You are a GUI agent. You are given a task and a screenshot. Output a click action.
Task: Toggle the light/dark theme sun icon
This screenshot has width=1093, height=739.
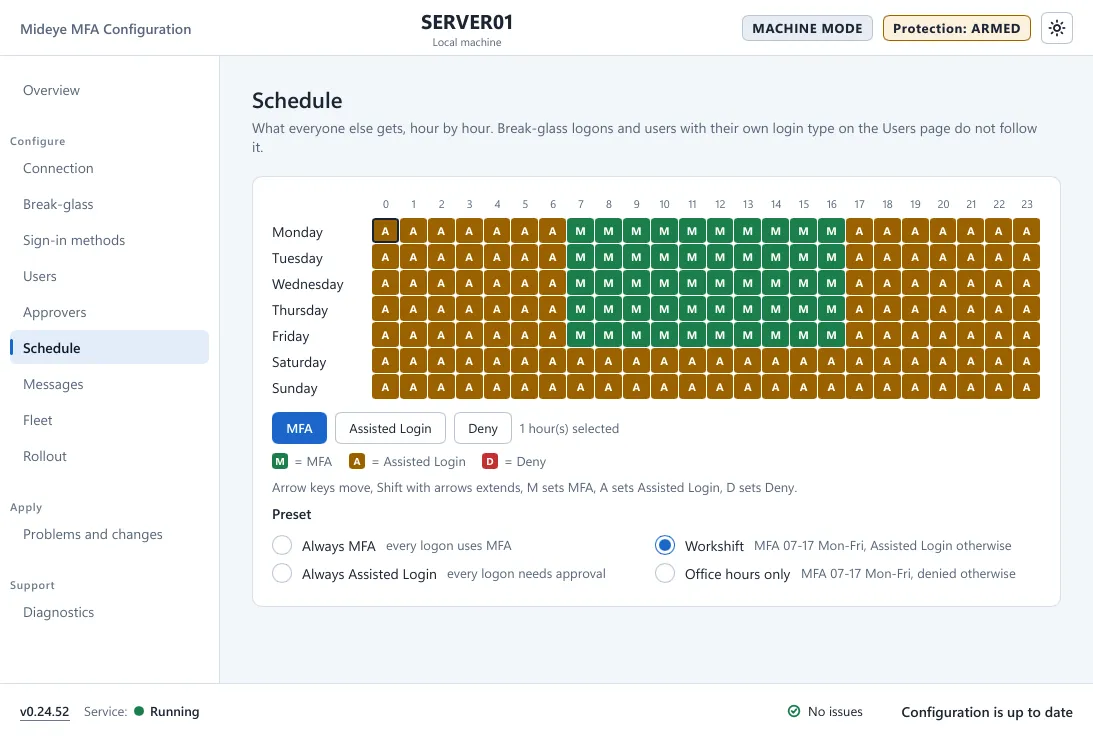[1057, 29]
